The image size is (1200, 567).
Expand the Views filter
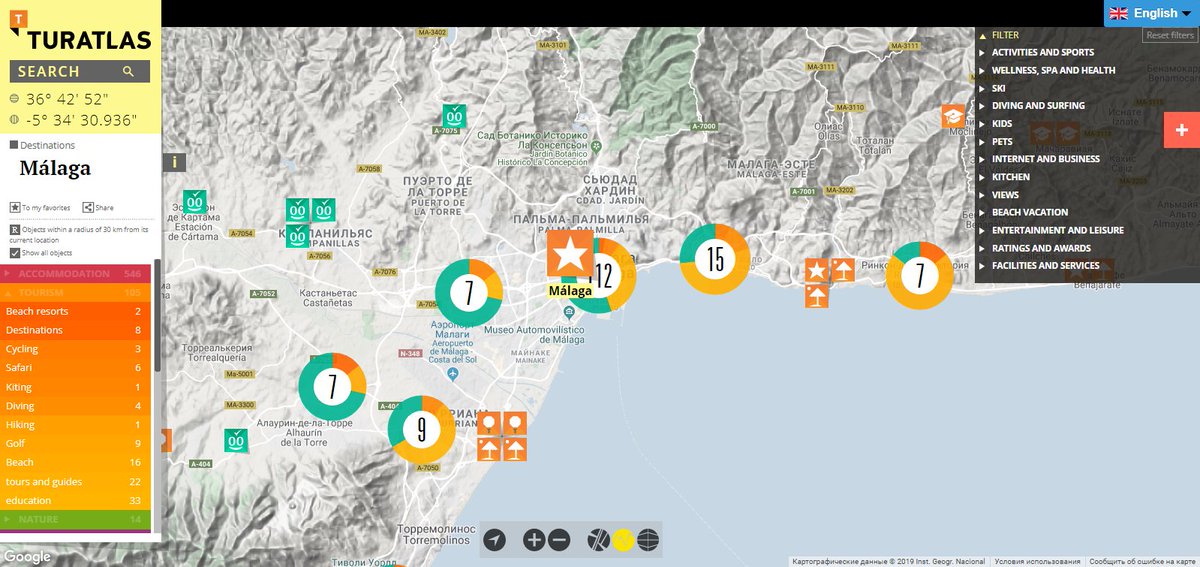point(1005,195)
